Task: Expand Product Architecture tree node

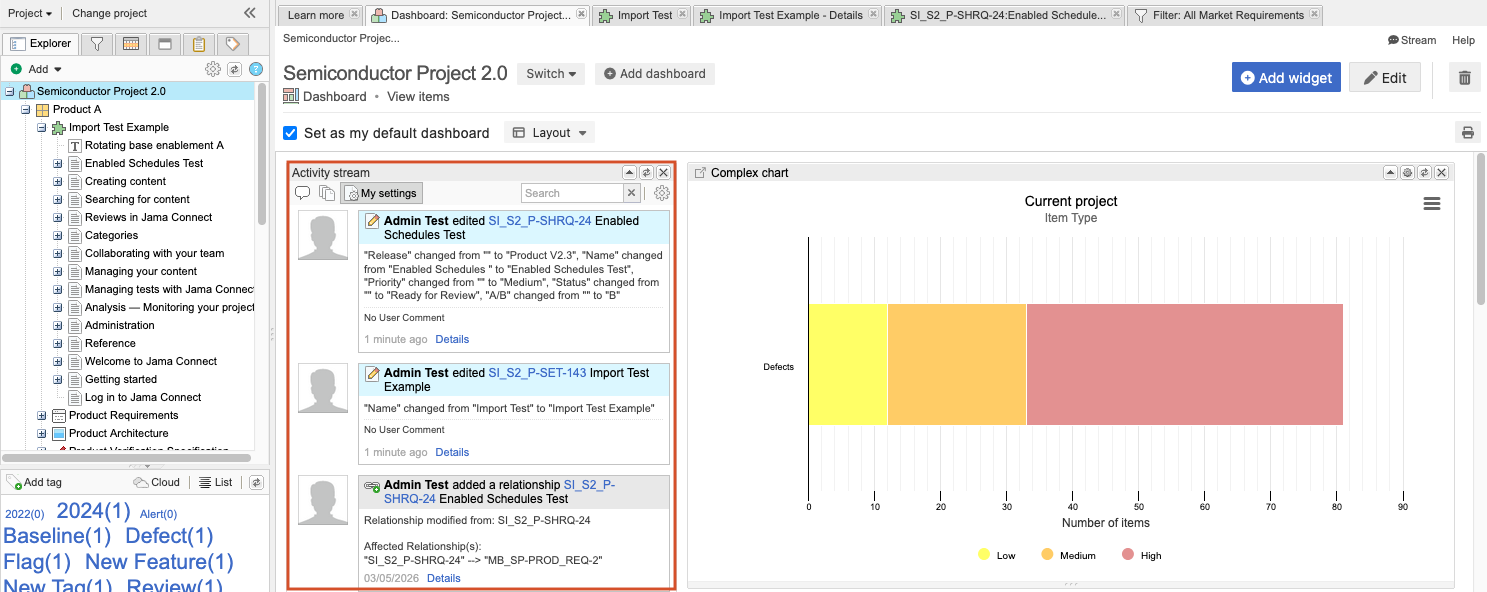Action: 42,433
